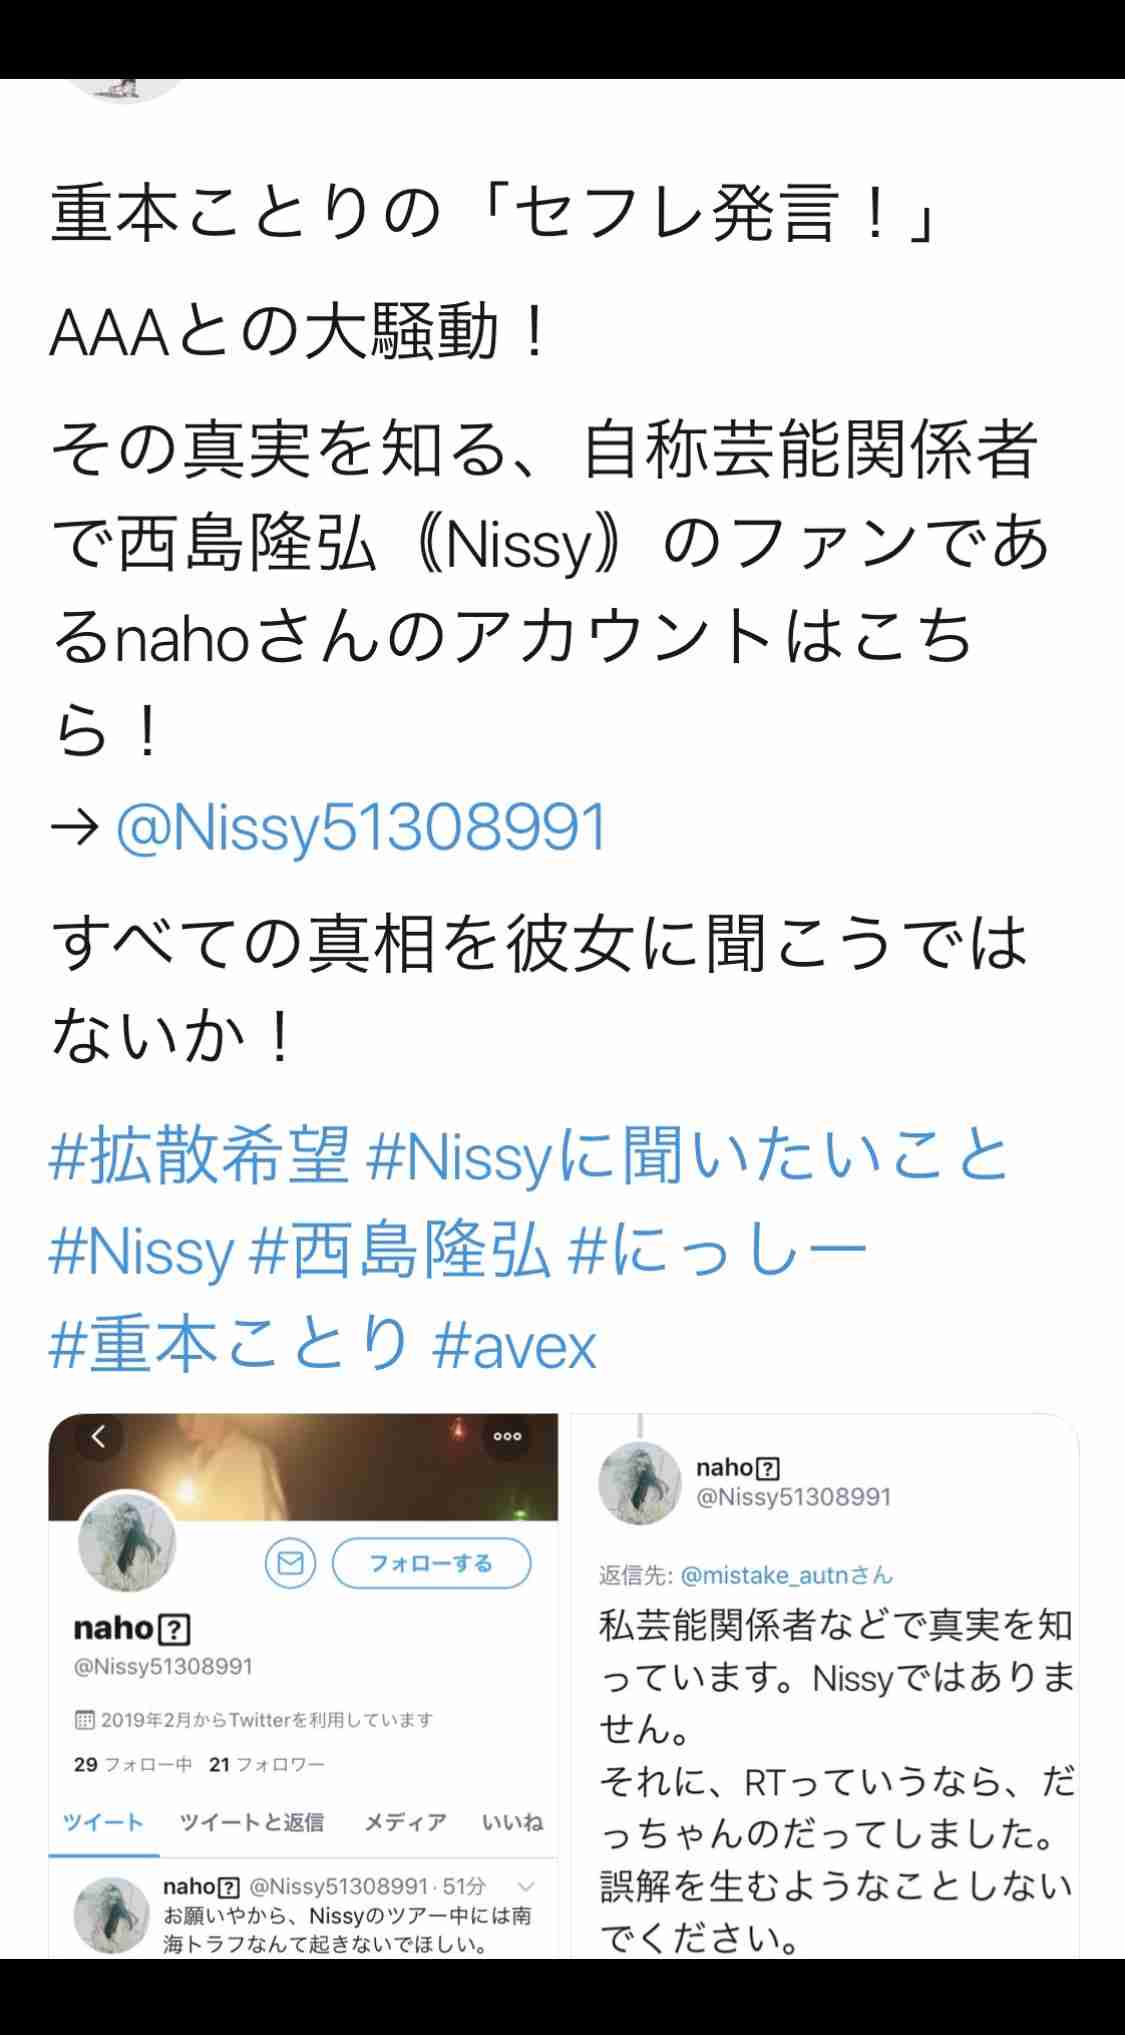This screenshot has width=1125, height=2035.
Task: Switch to ツイートと返信 tab
Action: point(251,1822)
